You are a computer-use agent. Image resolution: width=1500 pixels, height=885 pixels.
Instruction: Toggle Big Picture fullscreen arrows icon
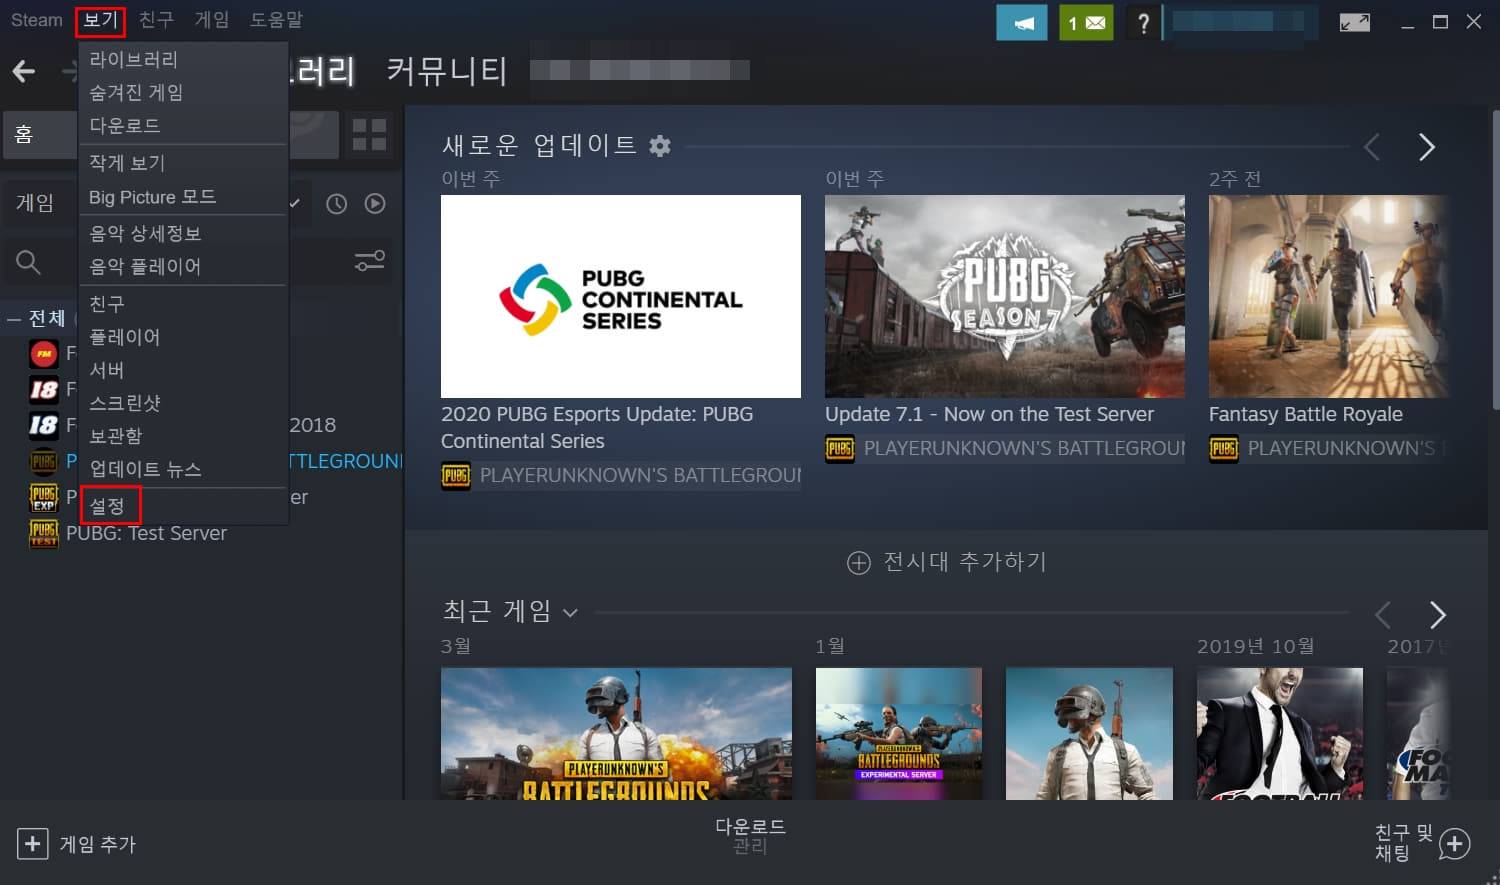pyautogui.click(x=1354, y=22)
